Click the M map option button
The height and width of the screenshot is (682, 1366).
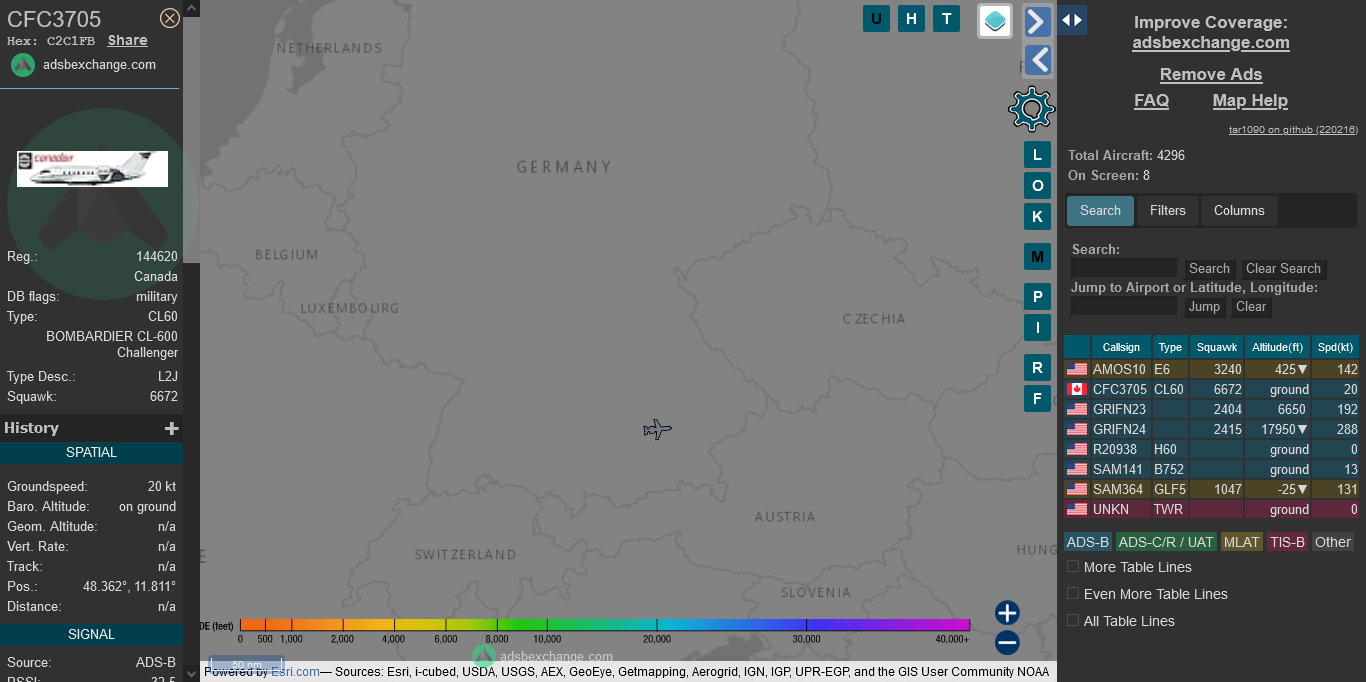pos(1037,257)
